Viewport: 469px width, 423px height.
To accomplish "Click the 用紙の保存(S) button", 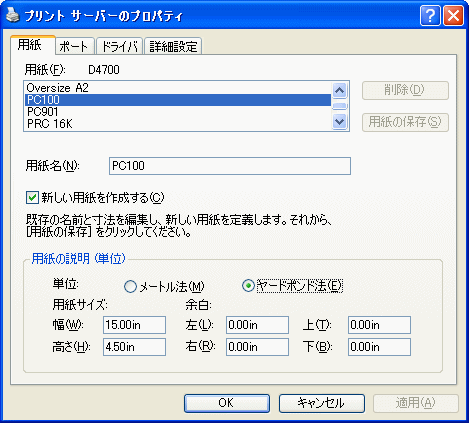I will coord(405,122).
